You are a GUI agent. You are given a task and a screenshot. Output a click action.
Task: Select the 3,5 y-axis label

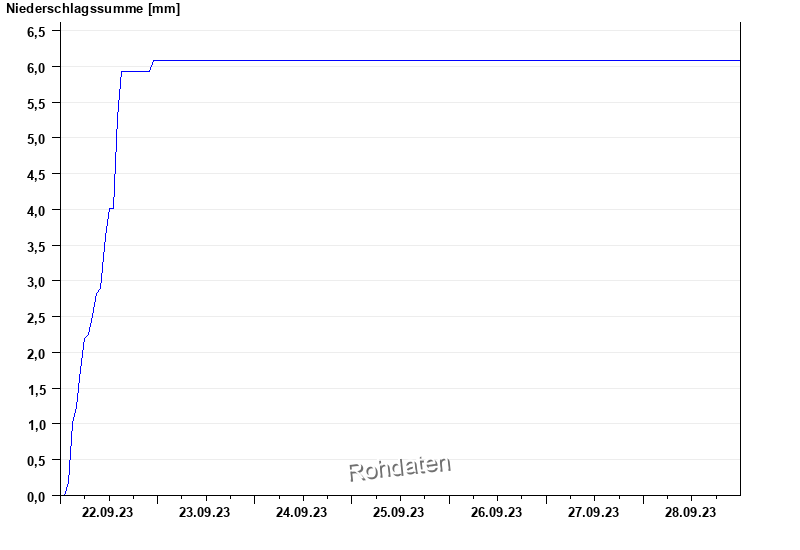36,246
